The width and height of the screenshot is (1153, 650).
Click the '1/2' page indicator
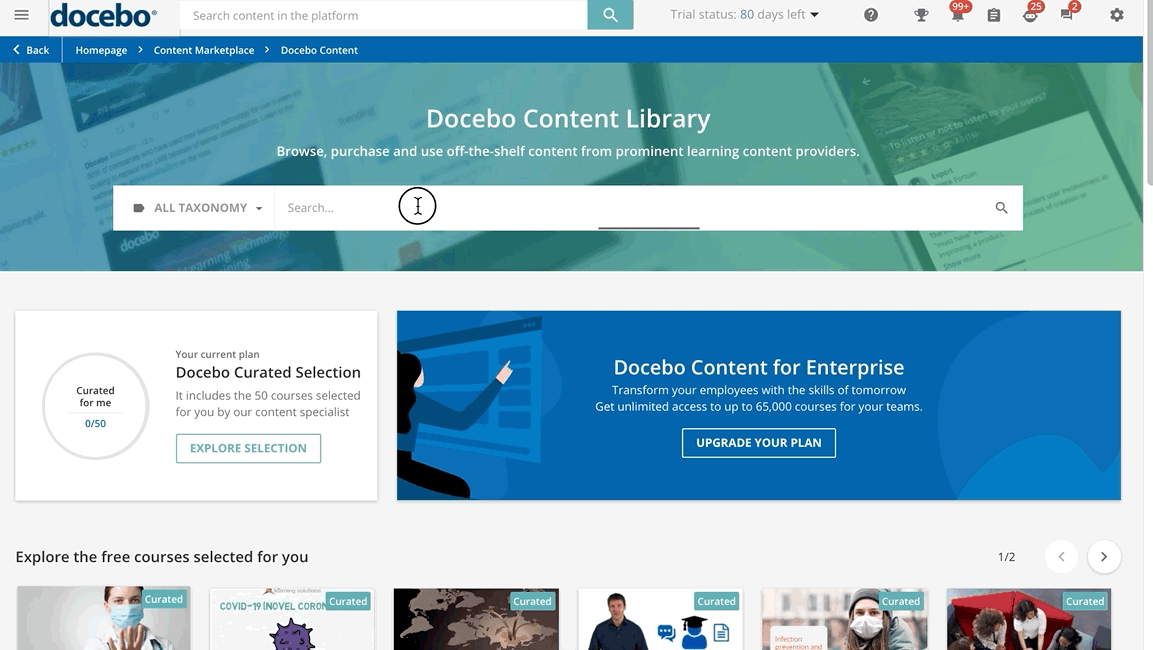(1007, 557)
